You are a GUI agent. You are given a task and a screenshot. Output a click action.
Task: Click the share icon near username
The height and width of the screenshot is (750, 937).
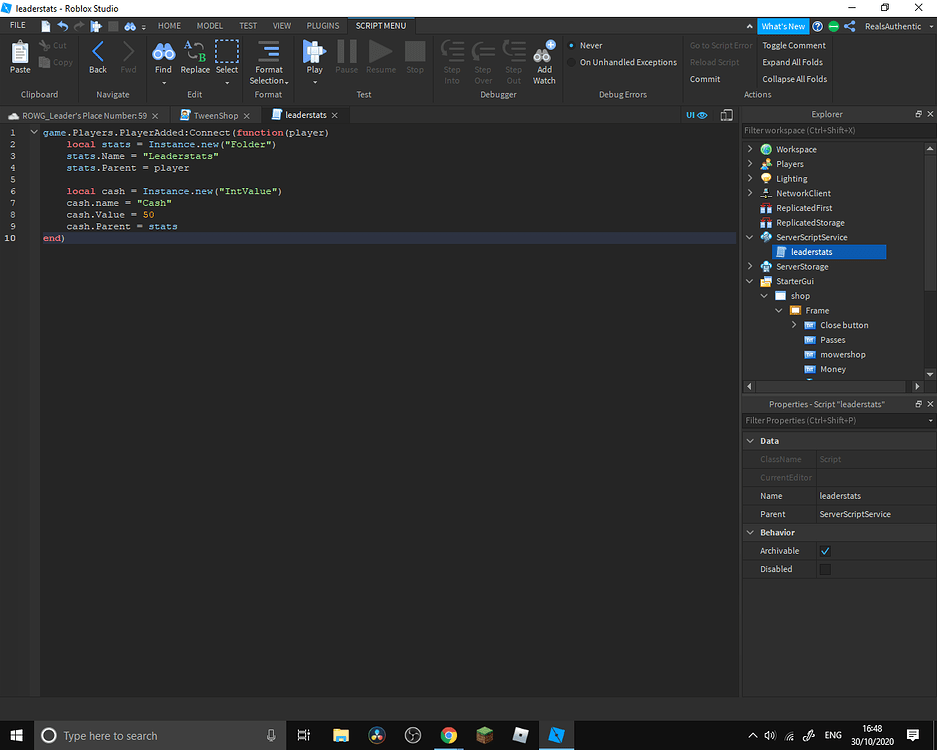click(x=850, y=26)
